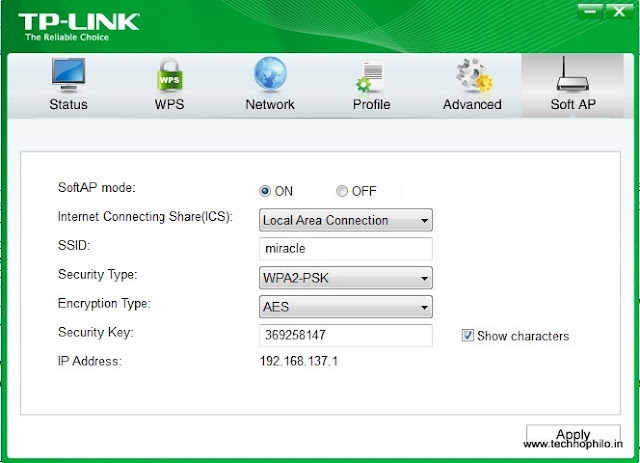Open the Security Type WPA2-PSK dropdown

point(346,278)
